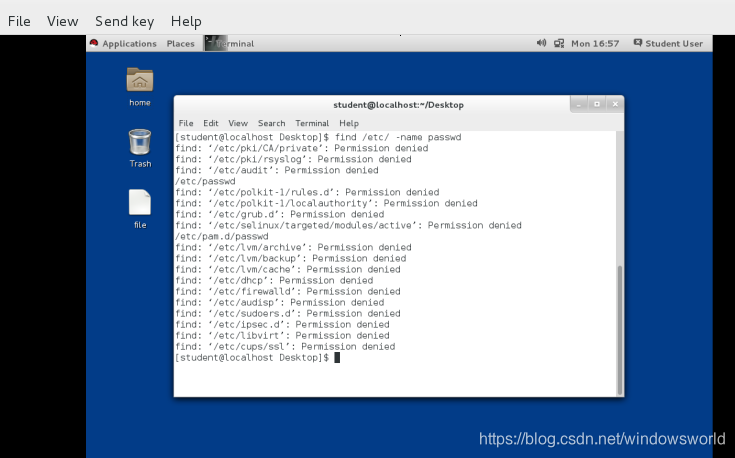Click the '/etc/lvm/backup' permission denied line
735x458 pixels.
point(291,258)
